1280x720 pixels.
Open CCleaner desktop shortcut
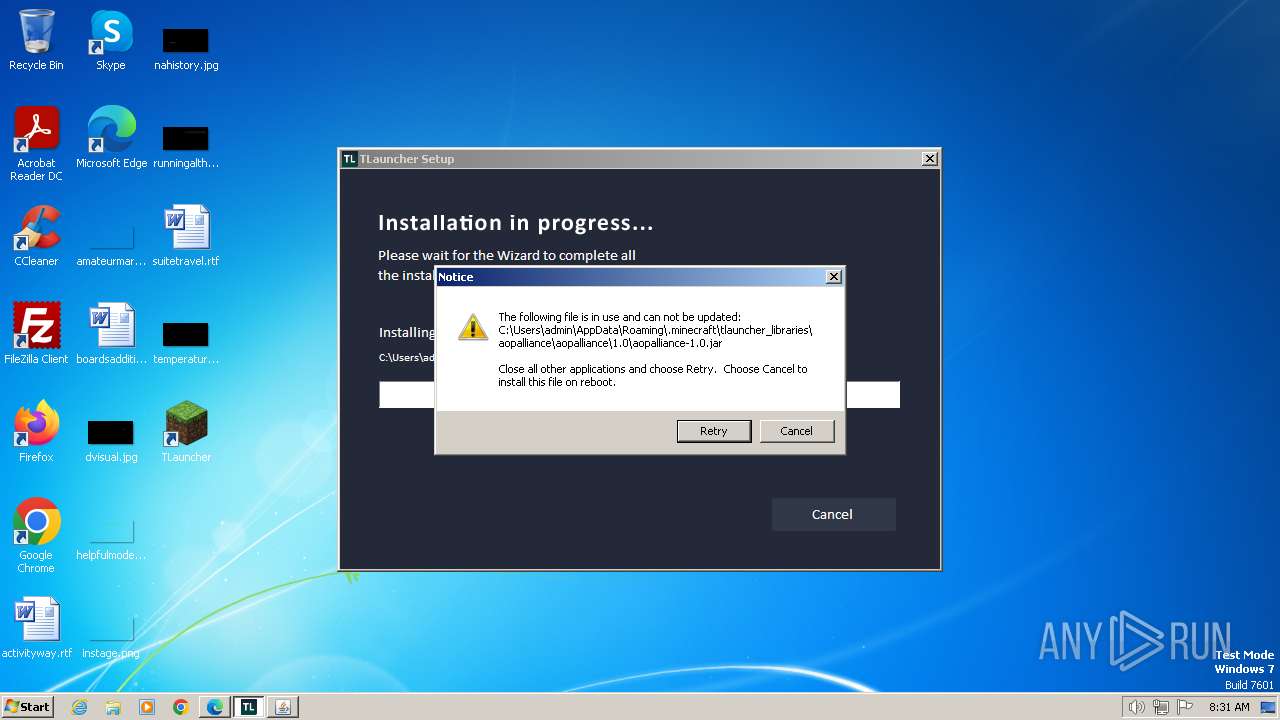[36, 236]
